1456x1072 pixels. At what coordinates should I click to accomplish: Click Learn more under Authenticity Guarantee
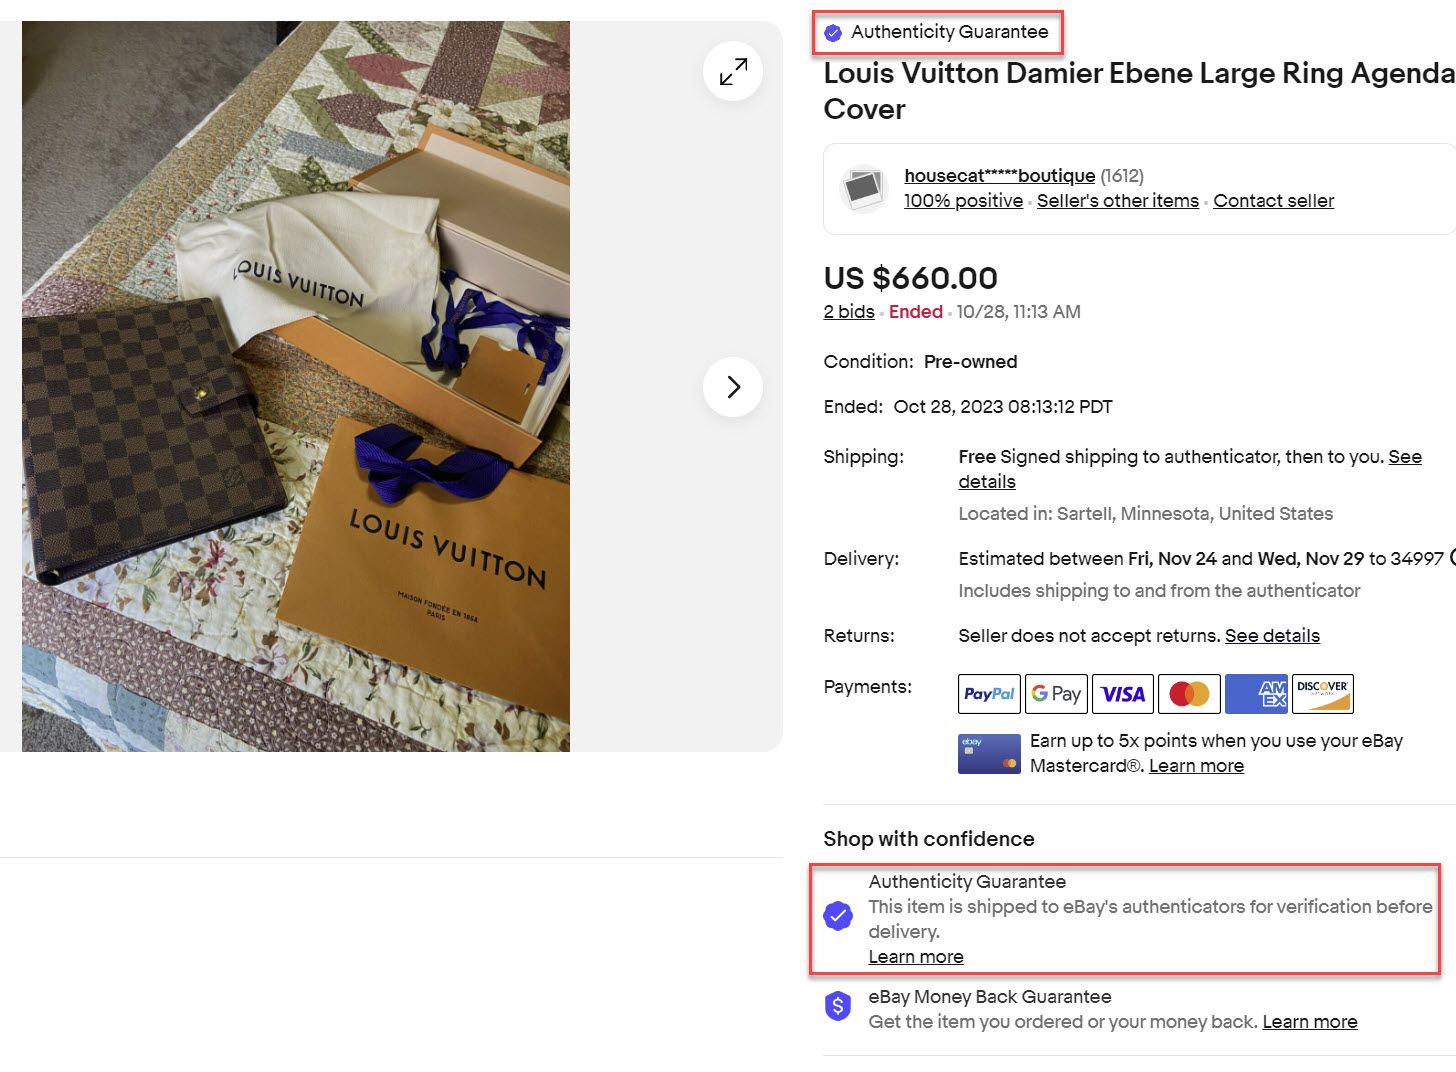coord(916,957)
